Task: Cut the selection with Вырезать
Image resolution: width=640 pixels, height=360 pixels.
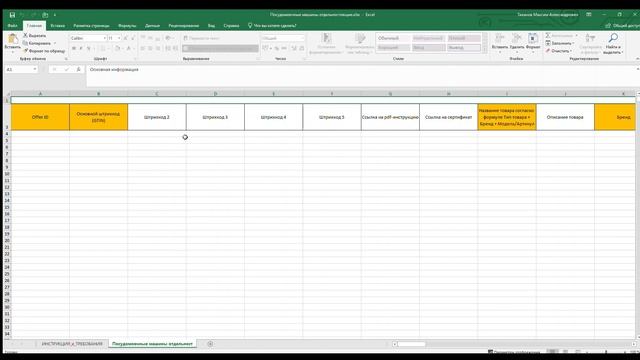Action: click(x=35, y=36)
